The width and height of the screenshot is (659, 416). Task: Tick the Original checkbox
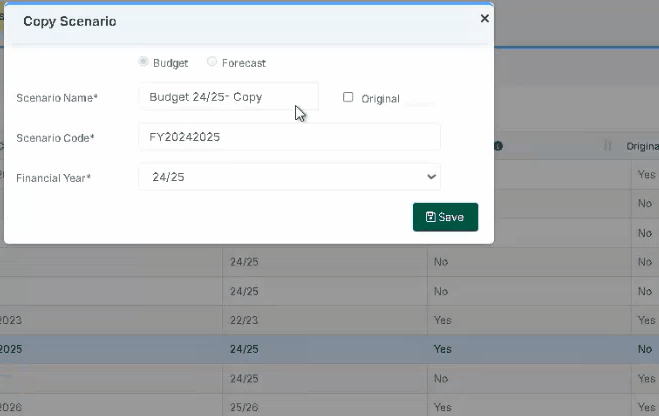tap(348, 97)
